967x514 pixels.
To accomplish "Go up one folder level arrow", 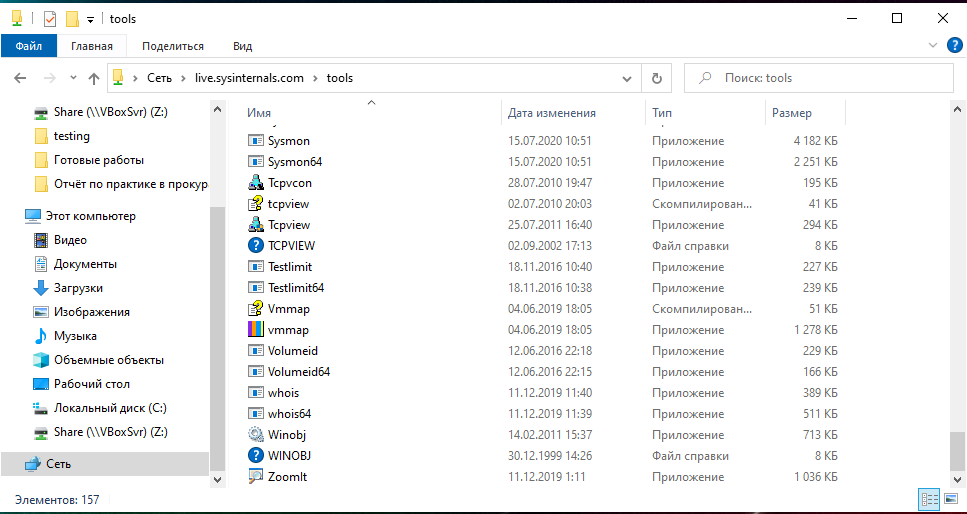I will (94, 78).
